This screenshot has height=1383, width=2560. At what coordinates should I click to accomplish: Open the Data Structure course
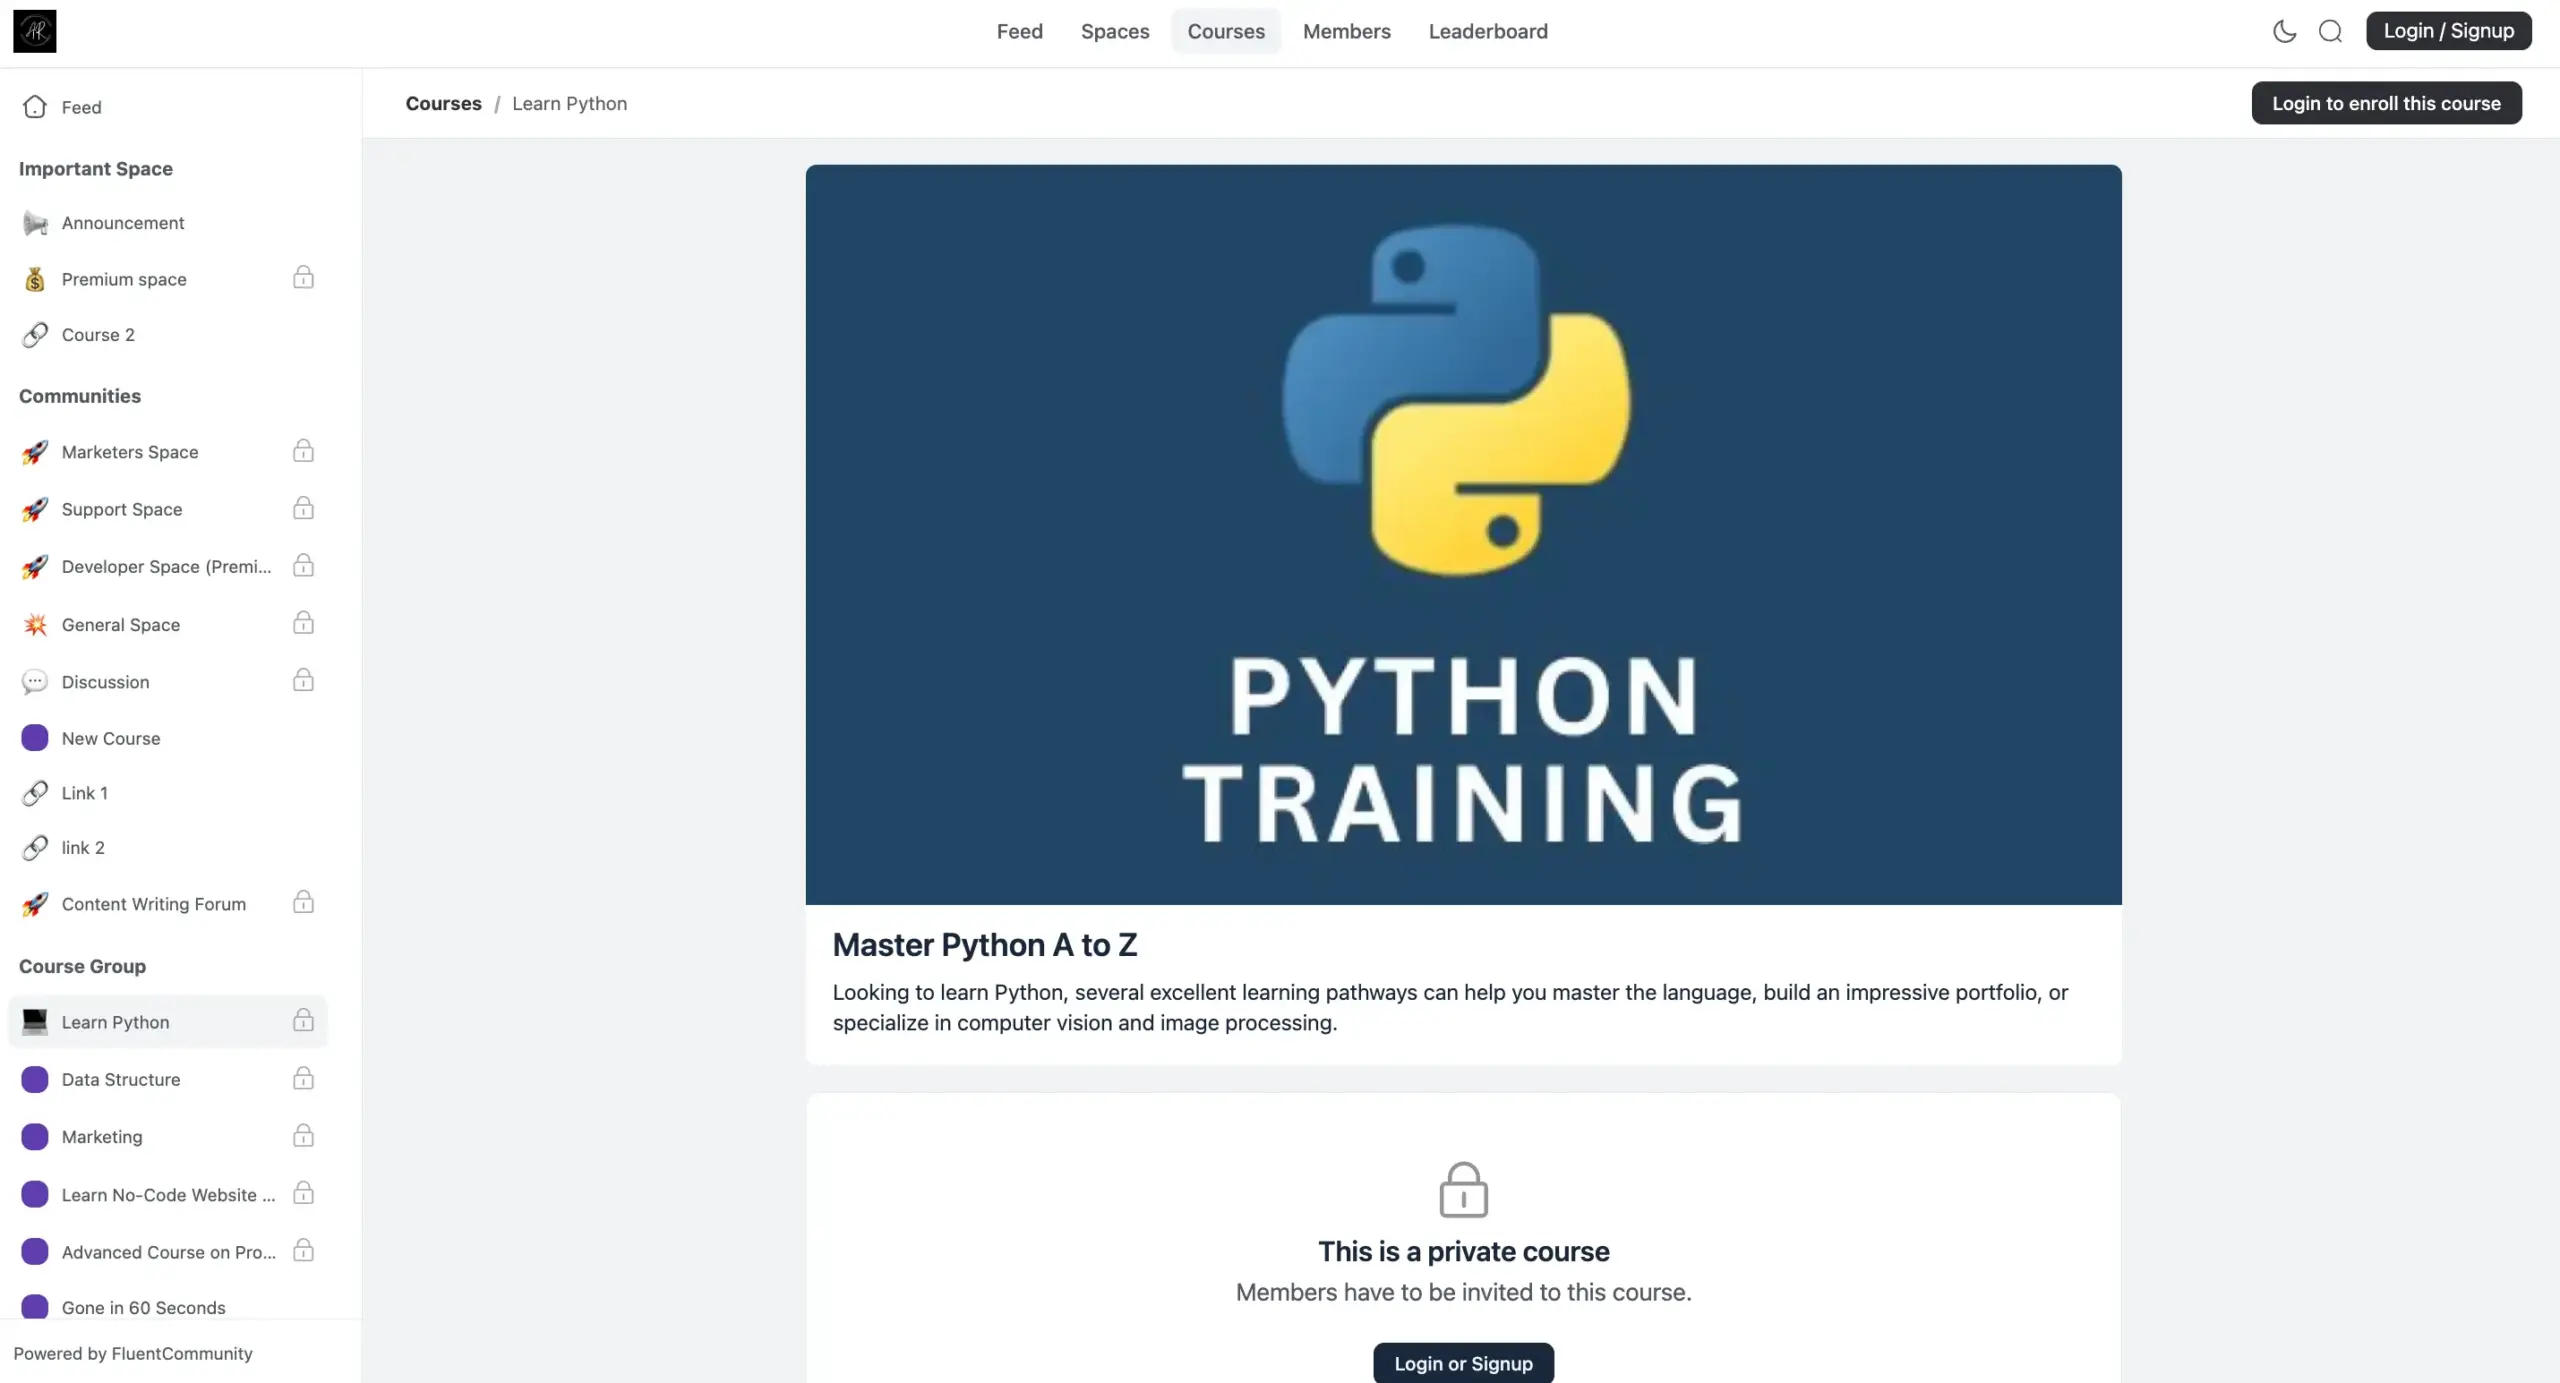168,1079
